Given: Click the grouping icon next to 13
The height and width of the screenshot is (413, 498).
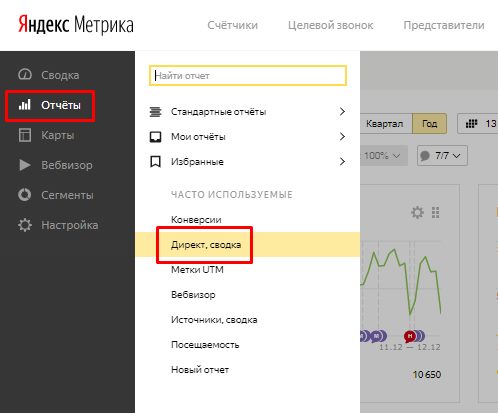Looking at the screenshot, I should [471, 124].
